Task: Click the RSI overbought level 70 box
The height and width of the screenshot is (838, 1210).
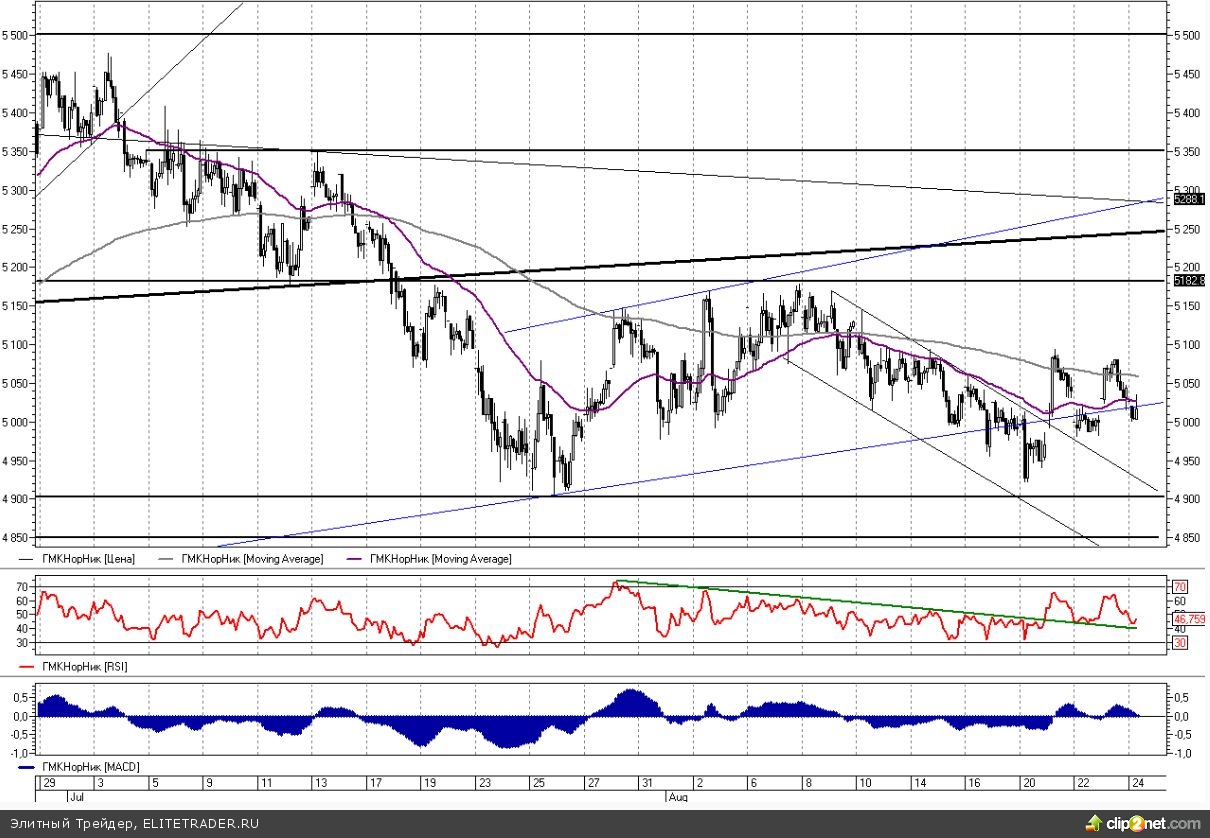Action: pos(1179,586)
